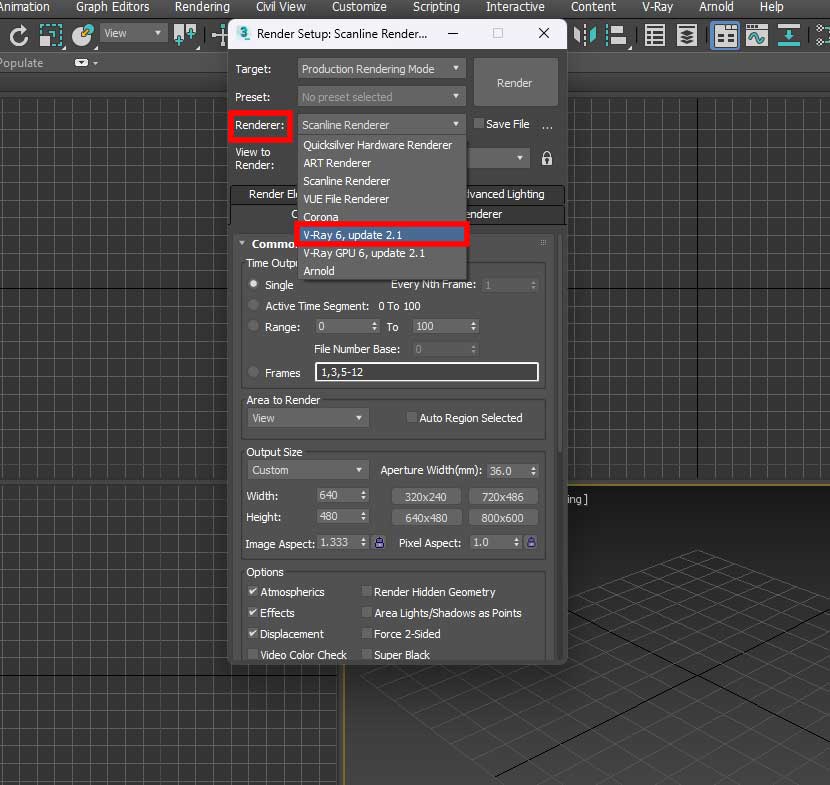The width and height of the screenshot is (830, 785).
Task: Open the Scene Explorer toggle icon
Action: pyautogui.click(x=655, y=35)
